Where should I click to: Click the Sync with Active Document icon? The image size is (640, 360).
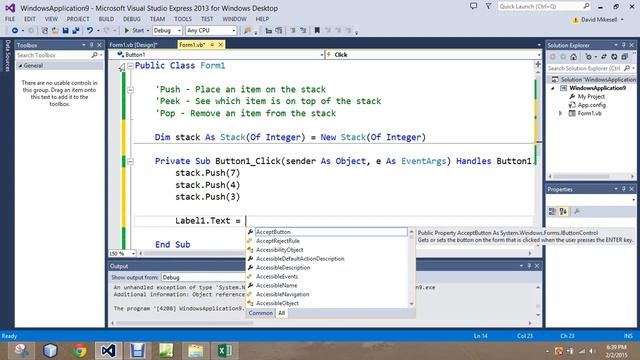[x=604, y=57]
